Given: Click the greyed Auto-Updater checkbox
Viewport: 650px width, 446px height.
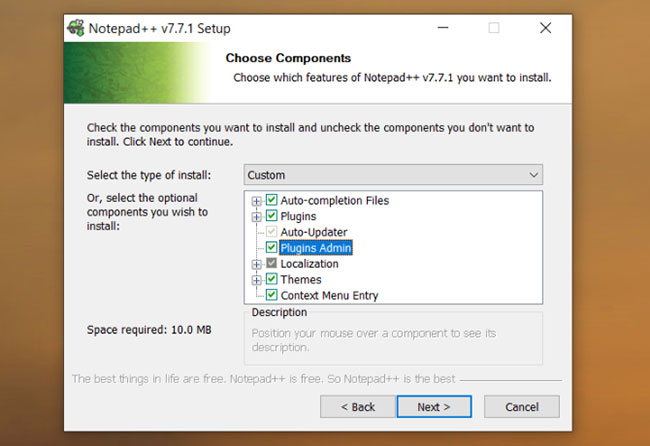Looking at the screenshot, I should 272,232.
